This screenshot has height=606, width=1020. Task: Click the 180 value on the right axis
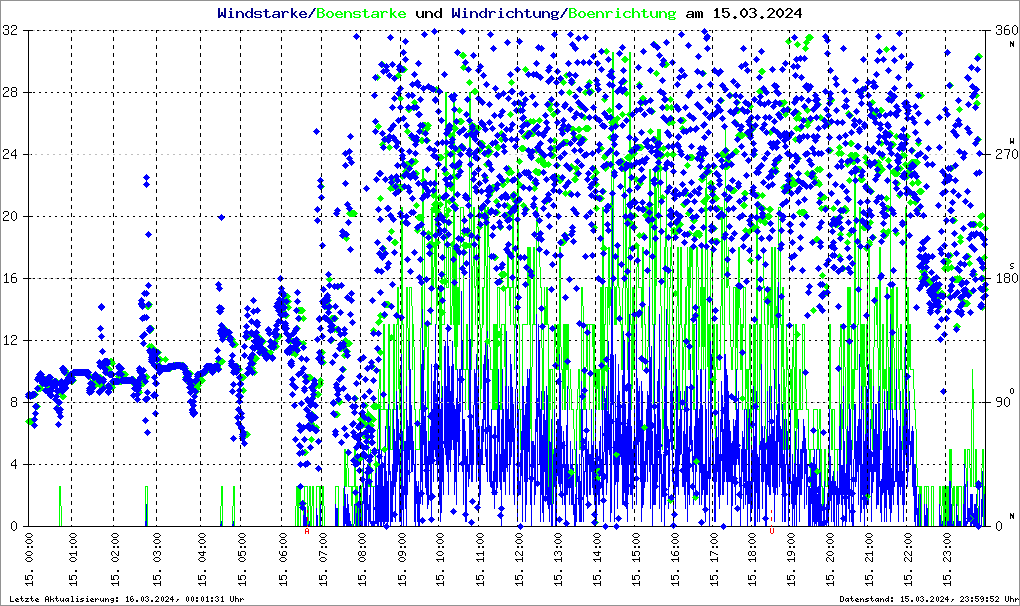pyautogui.click(x=1002, y=279)
